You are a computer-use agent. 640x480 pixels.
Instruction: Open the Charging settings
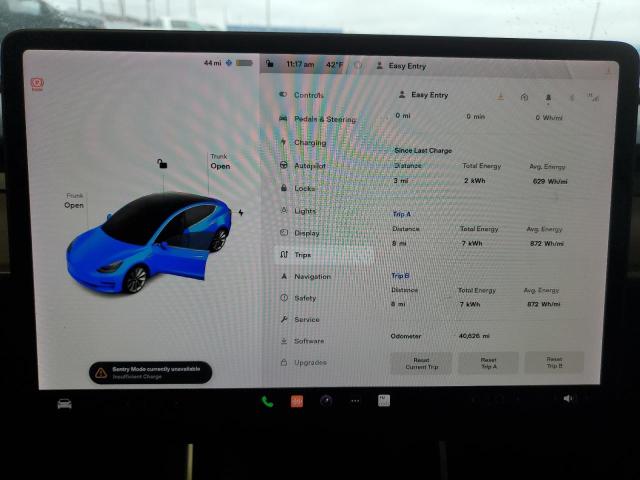click(x=303, y=142)
